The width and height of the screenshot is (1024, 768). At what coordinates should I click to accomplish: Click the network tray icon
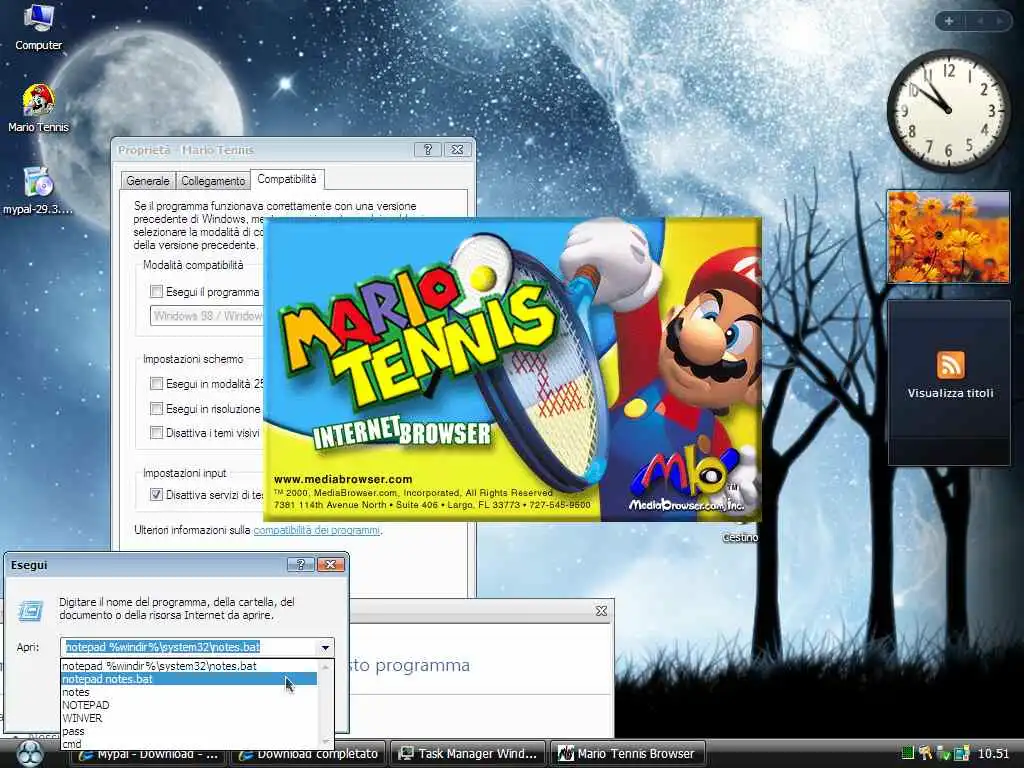point(961,753)
